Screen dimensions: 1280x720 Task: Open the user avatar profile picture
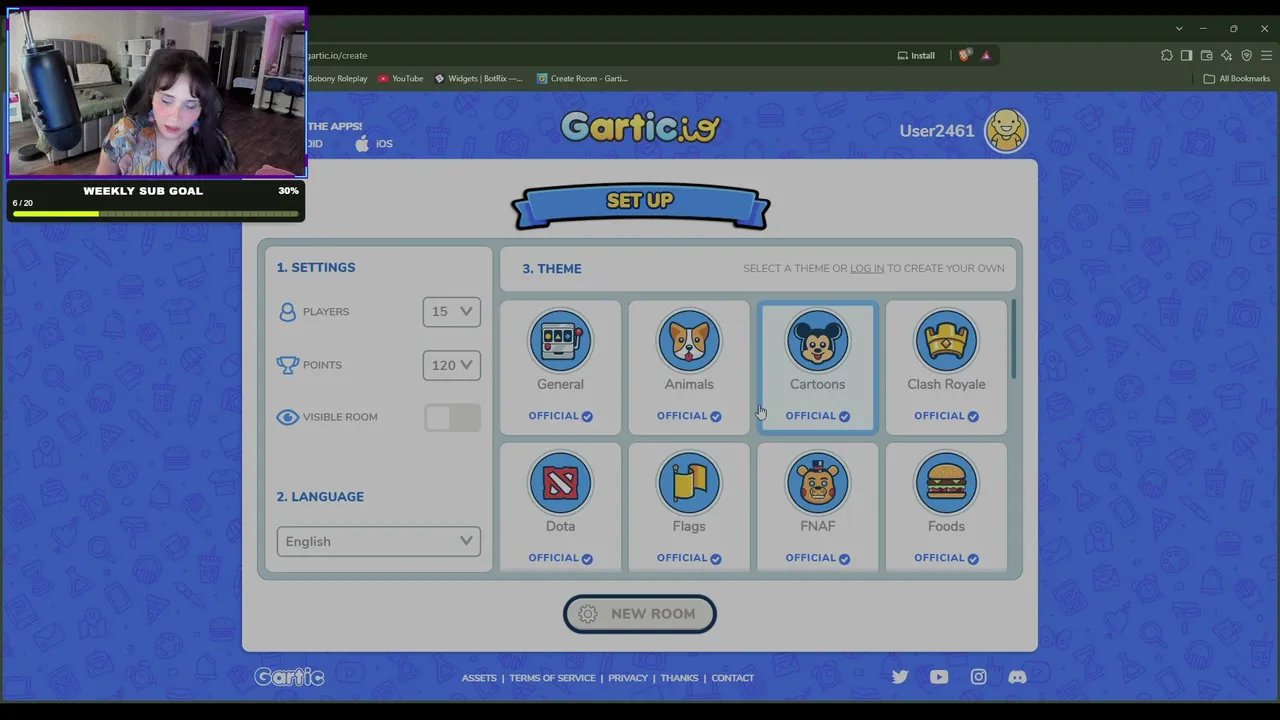1006,131
